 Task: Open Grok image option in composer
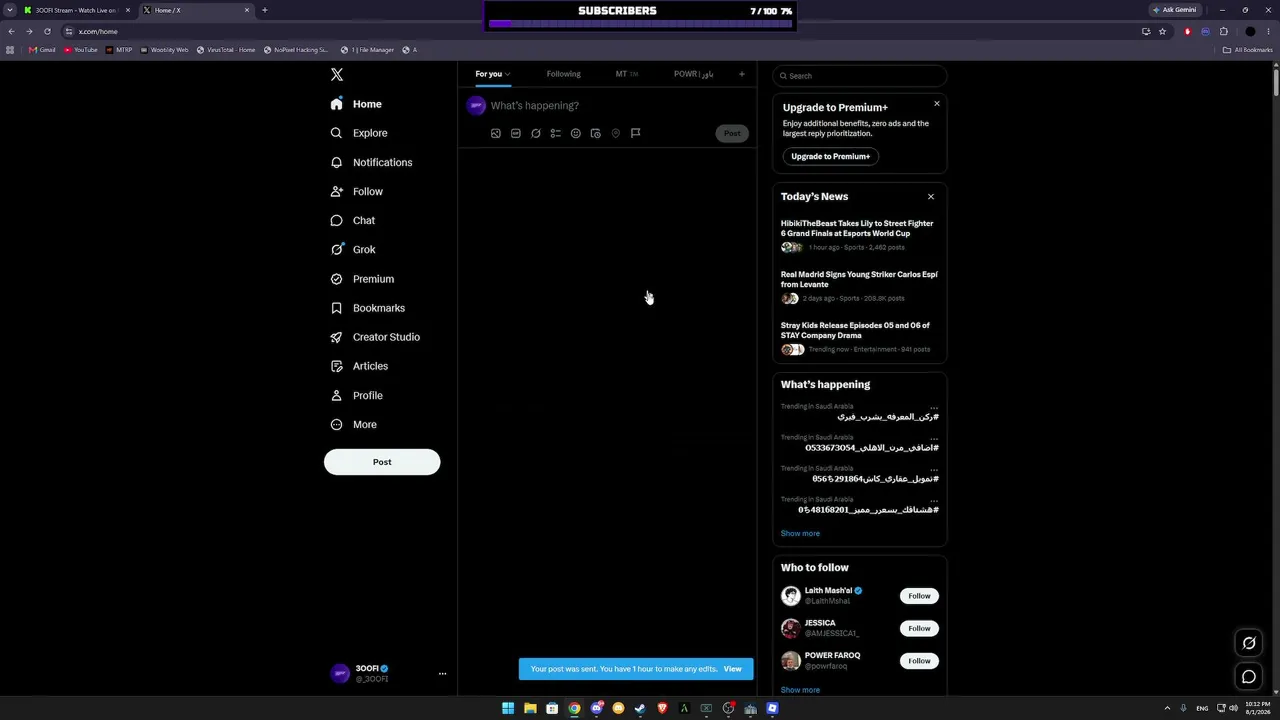pyautogui.click(x=536, y=133)
